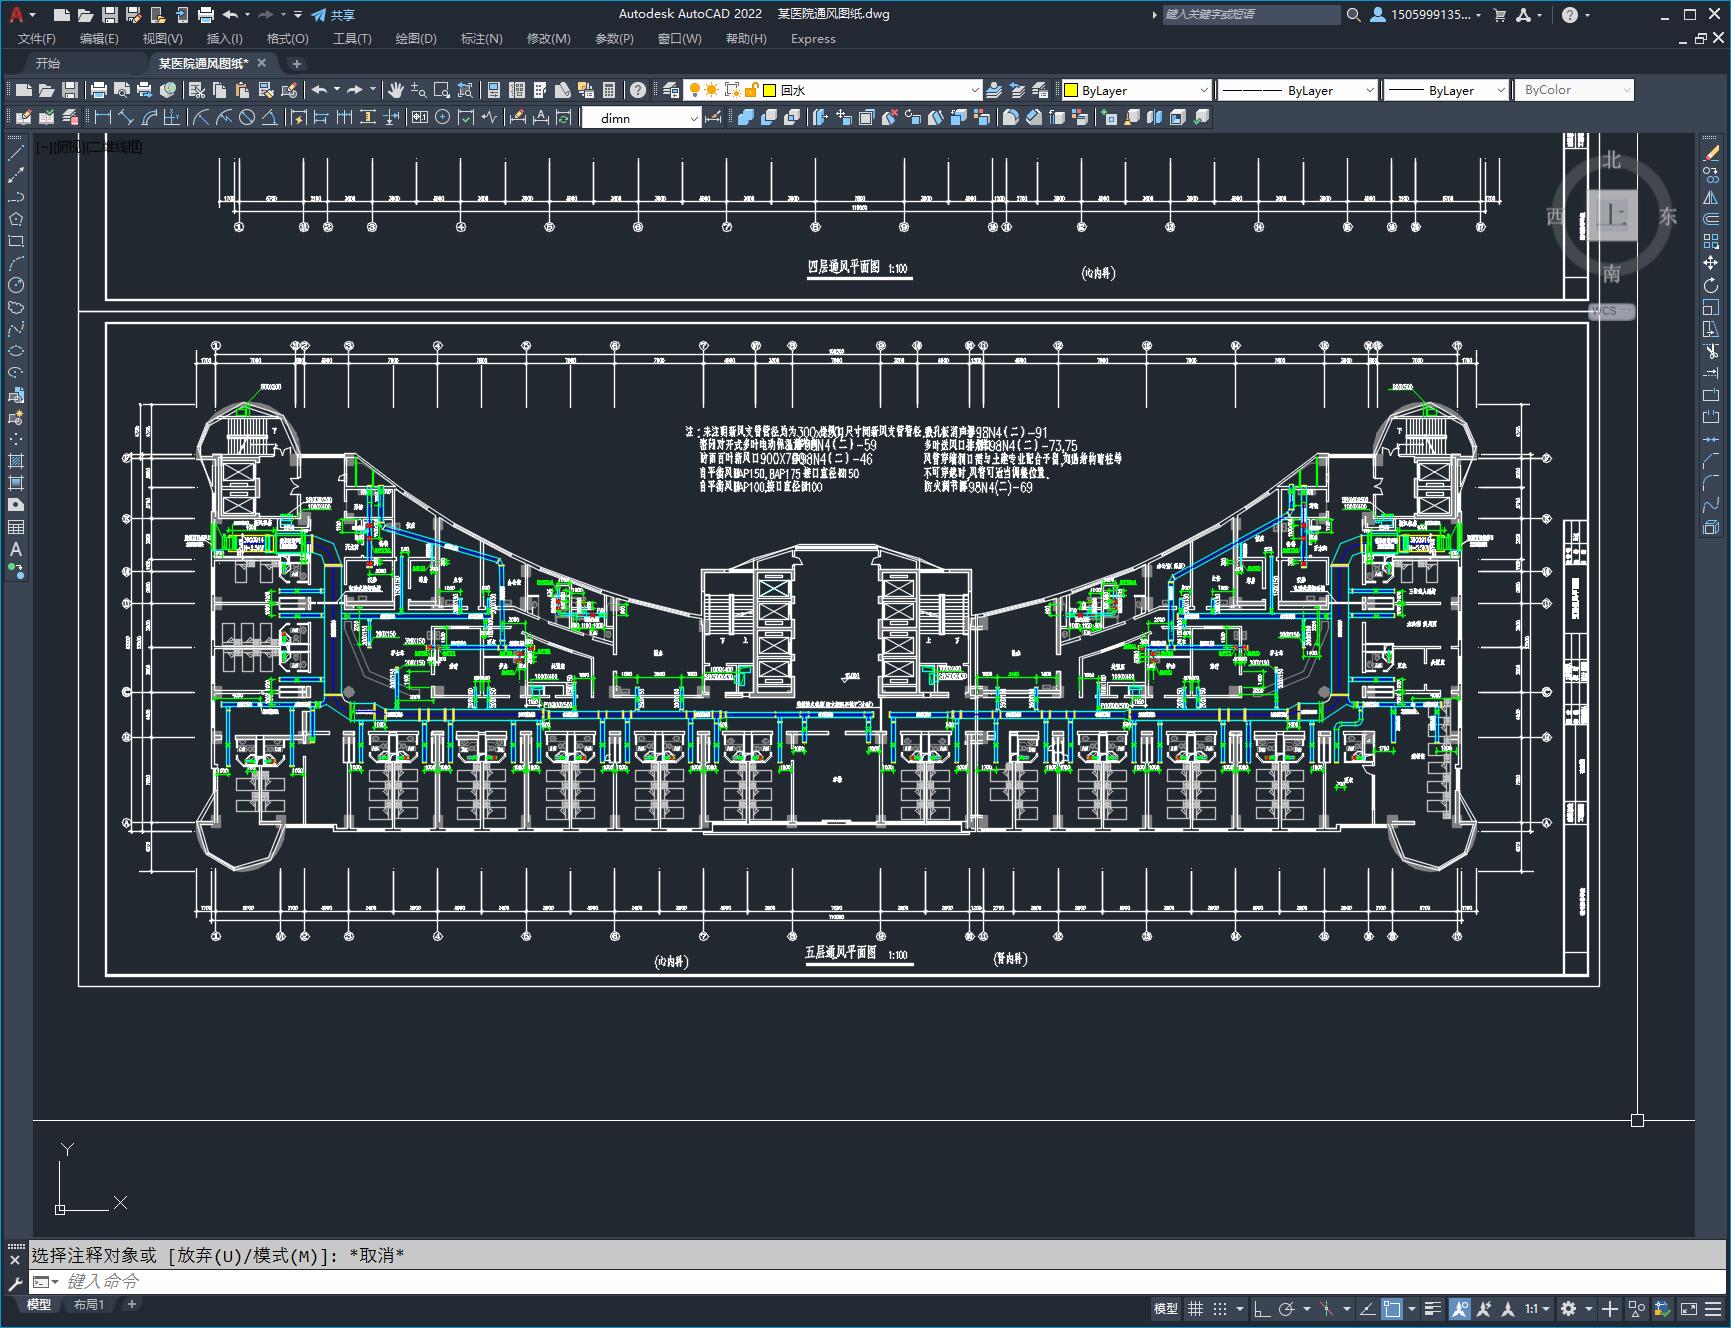Toggle drawing grid display in status bar
This screenshot has height=1328, width=1731.
[1195, 1308]
